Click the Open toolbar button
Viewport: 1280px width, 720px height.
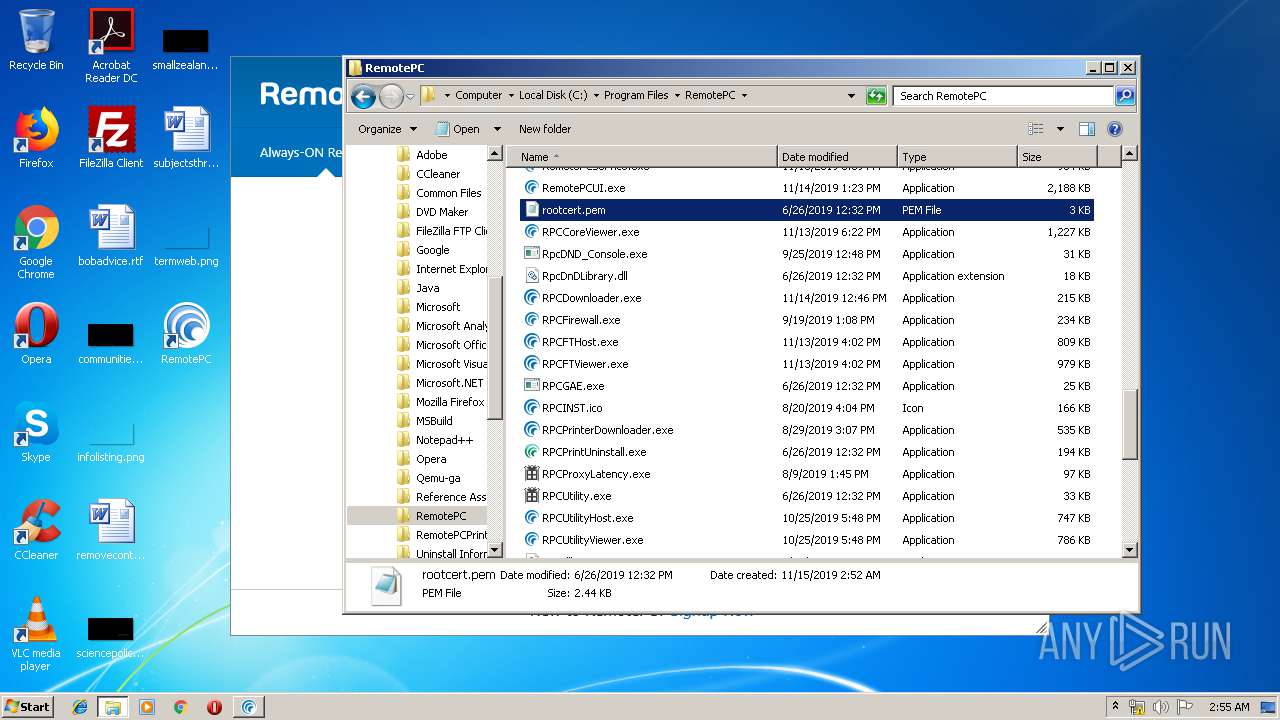pos(458,129)
